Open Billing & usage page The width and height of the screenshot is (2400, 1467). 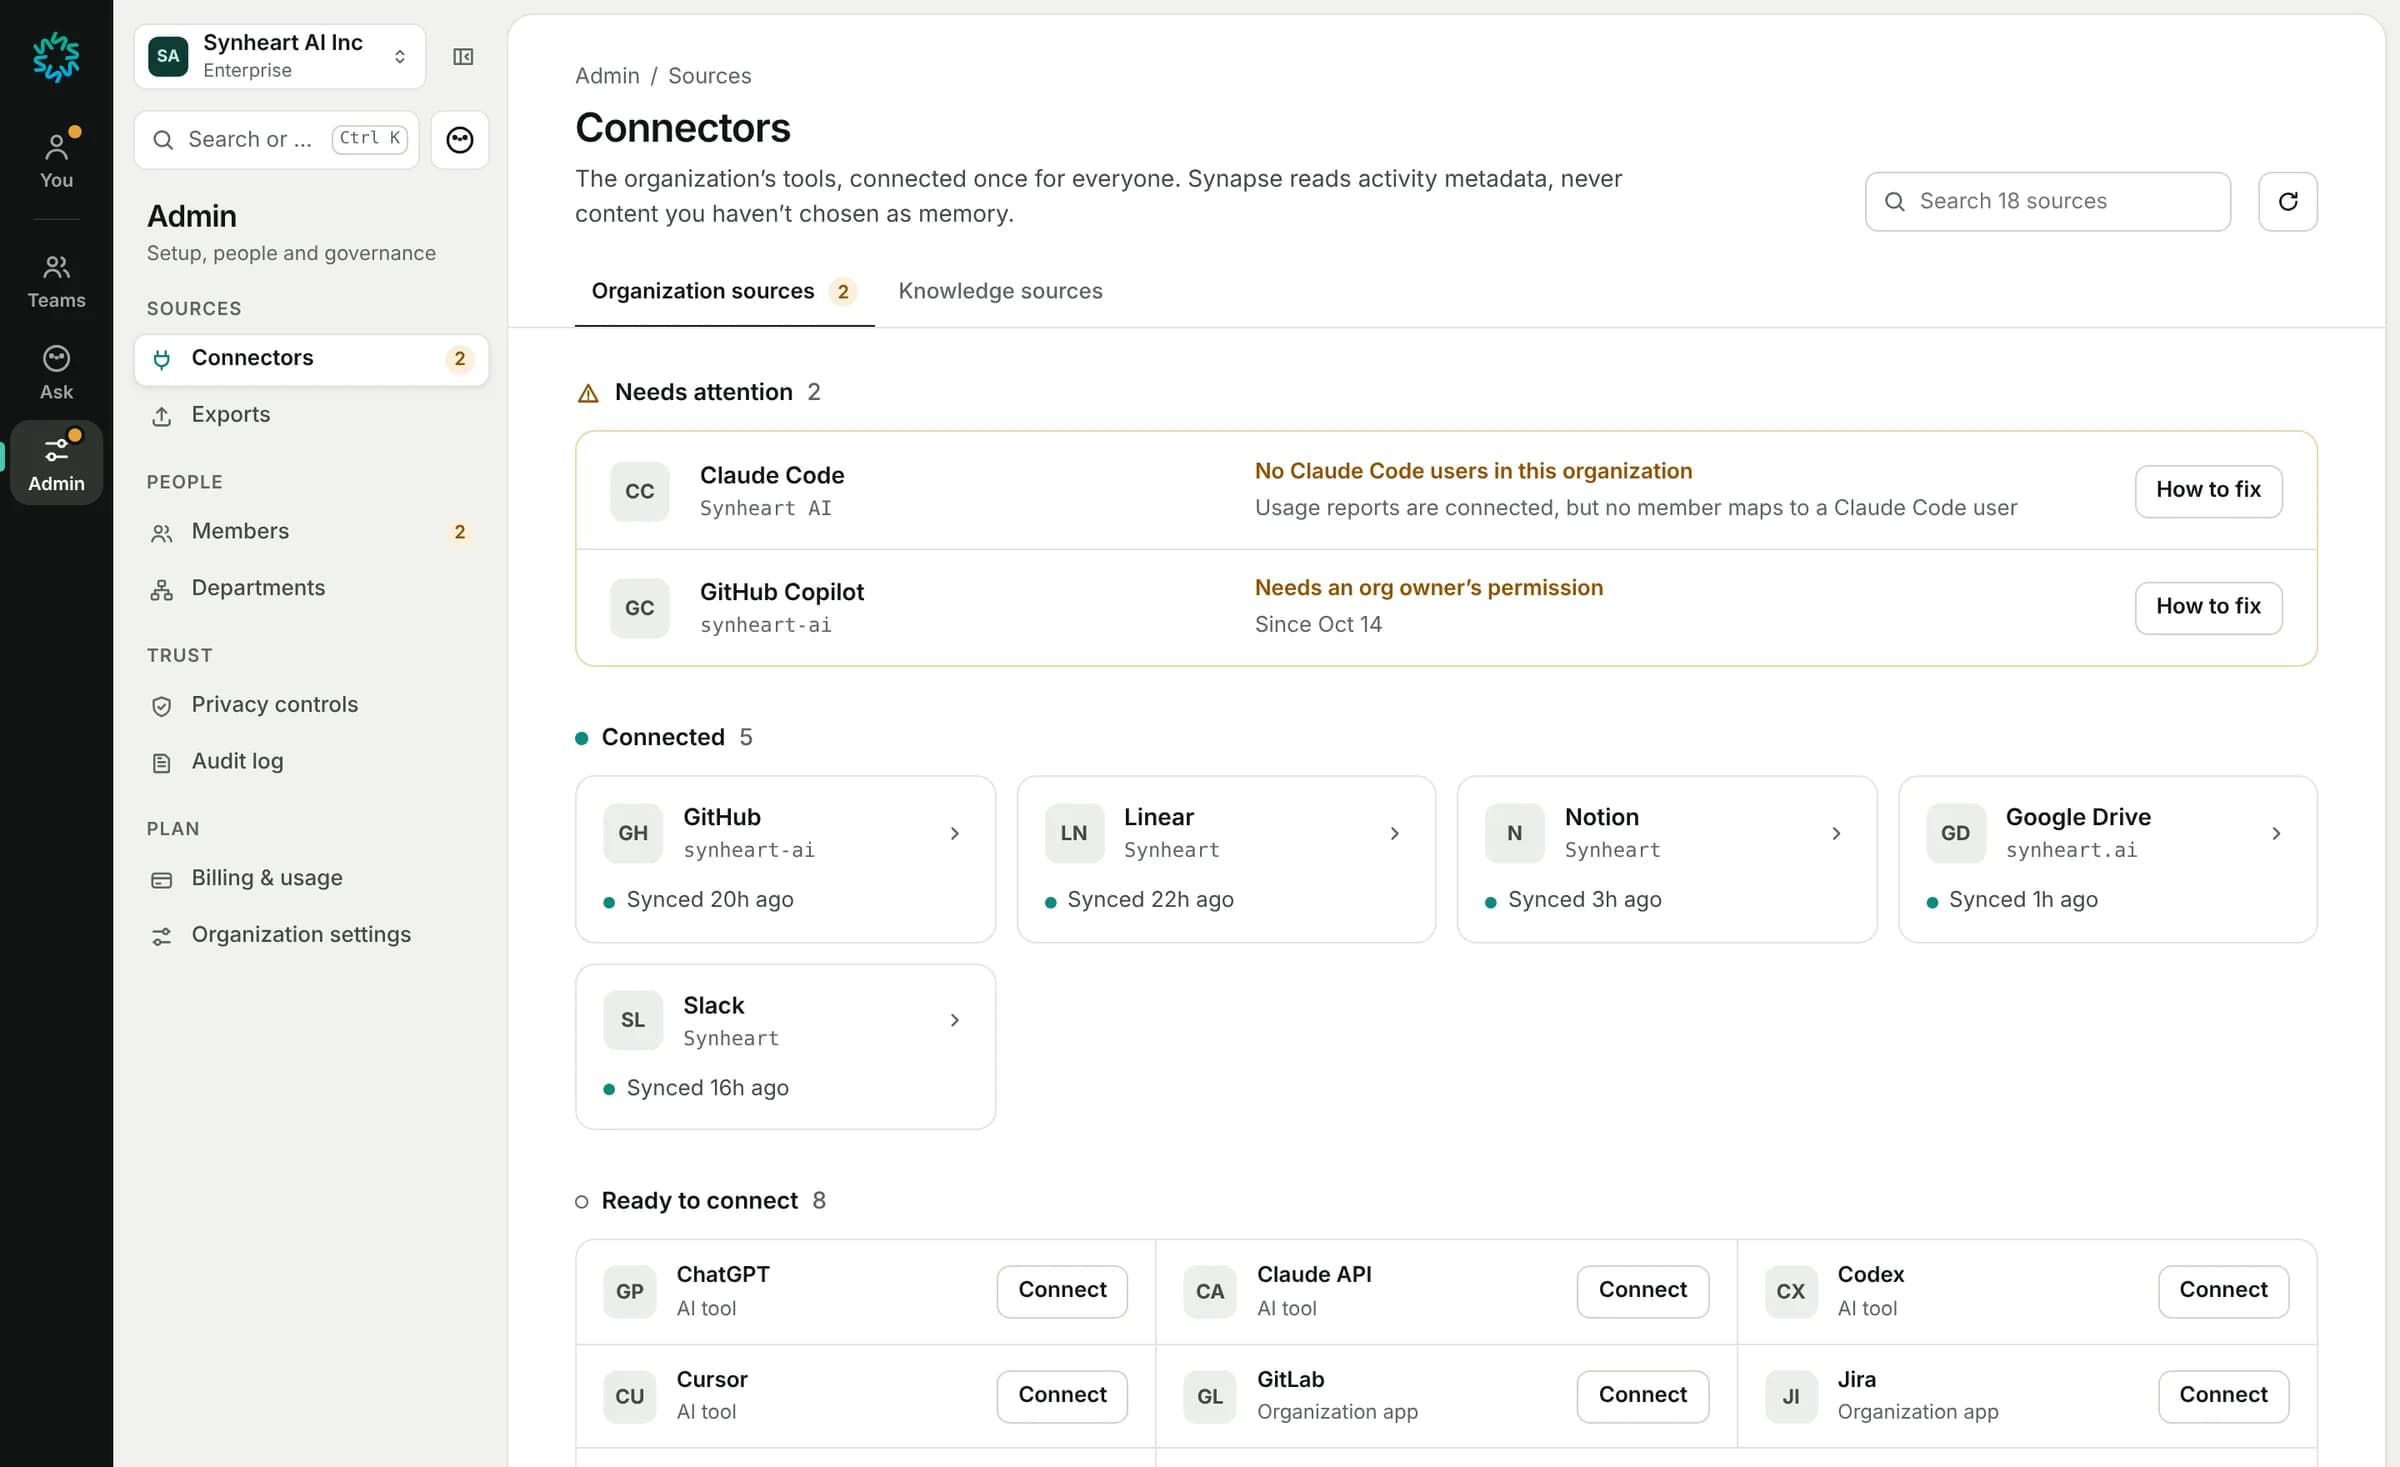click(311, 878)
